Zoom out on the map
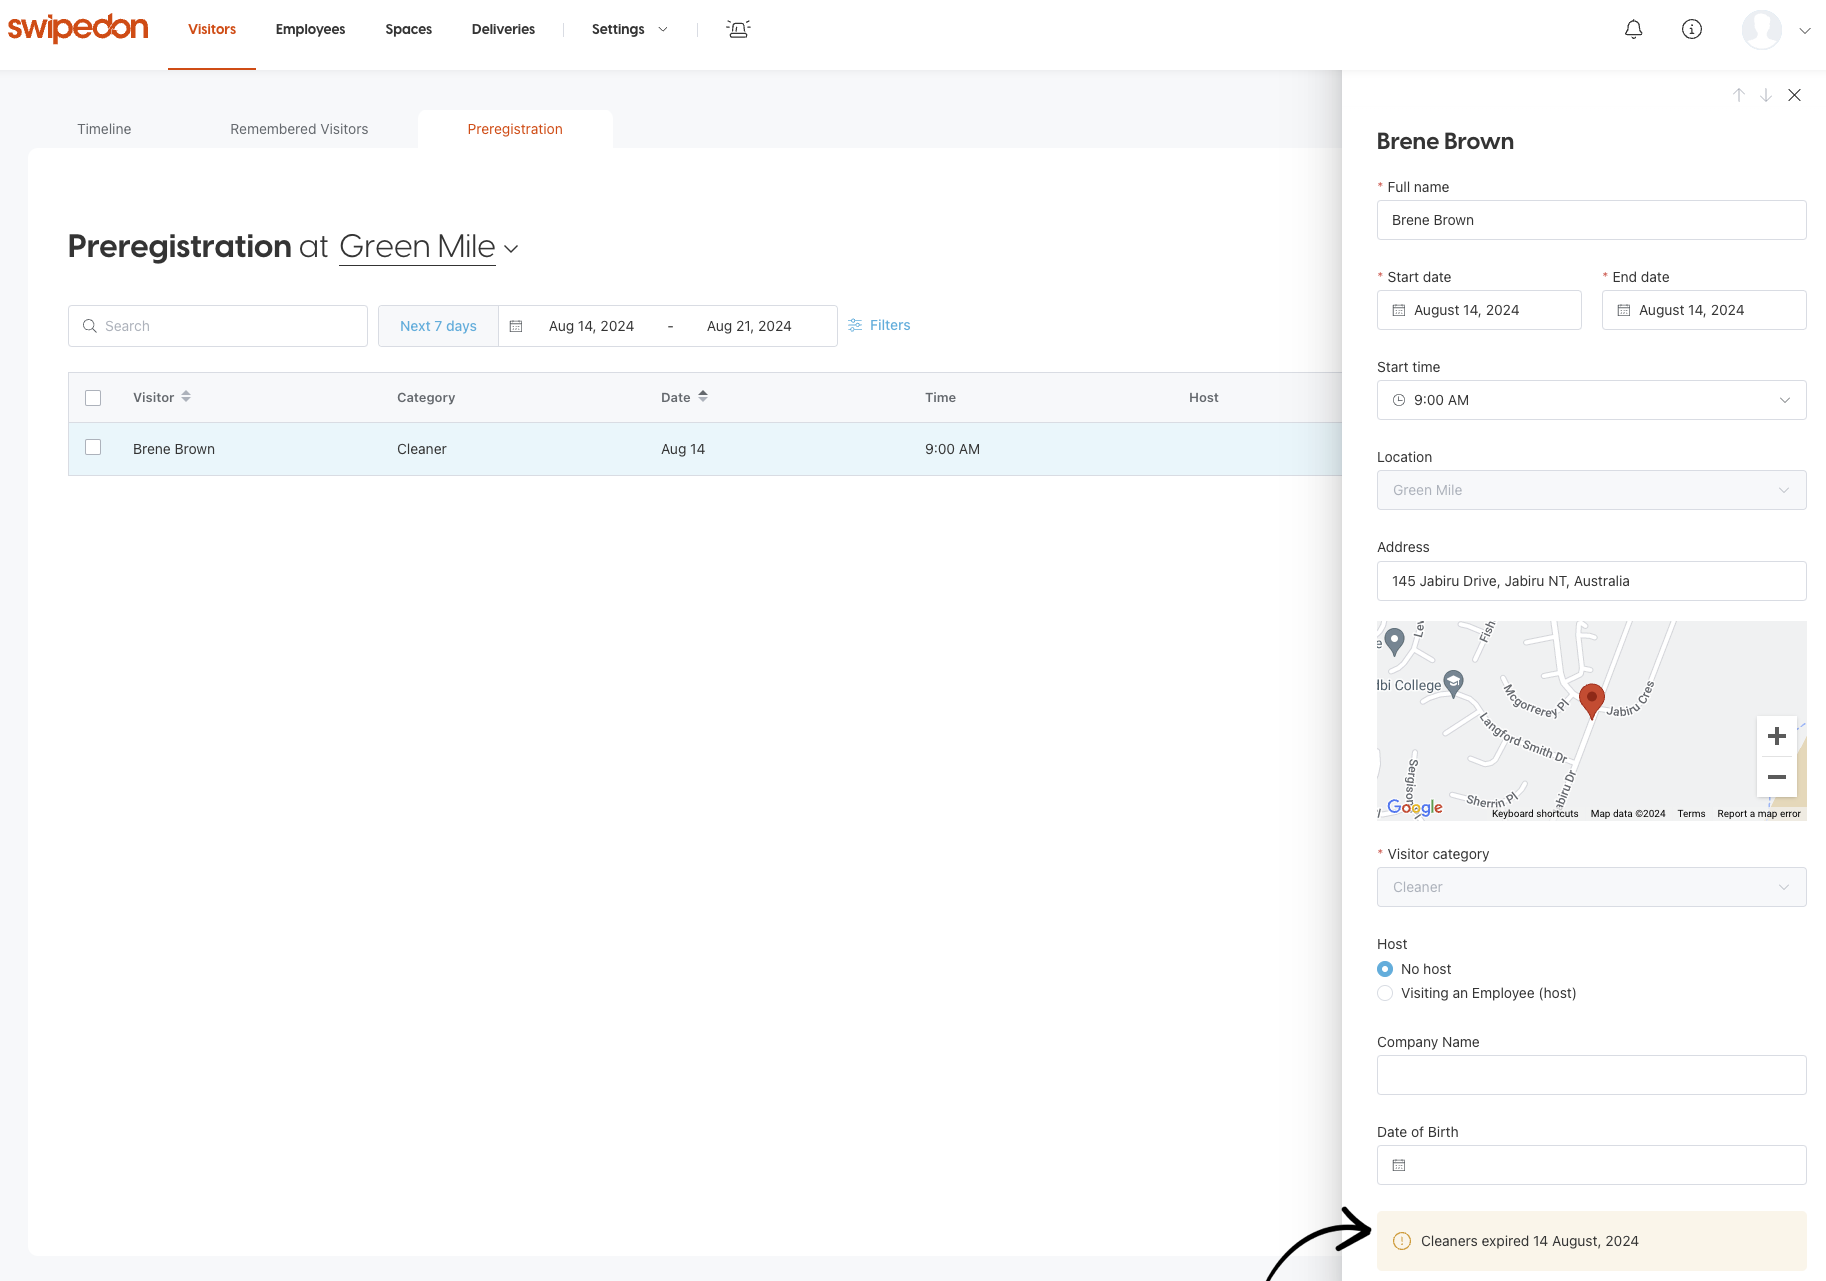Image resolution: width=1826 pixels, height=1281 pixels. (1776, 777)
